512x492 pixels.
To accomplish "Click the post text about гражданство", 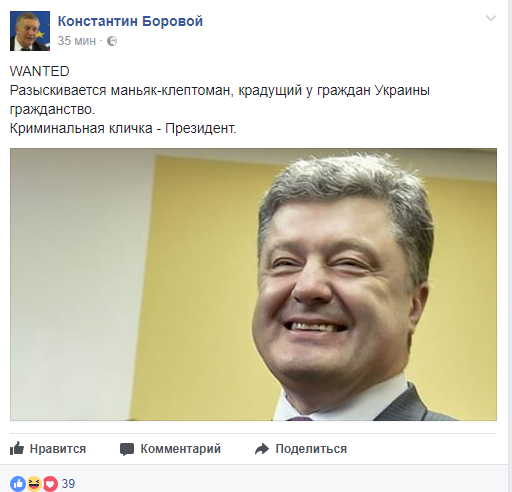I will pyautogui.click(x=52, y=109).
